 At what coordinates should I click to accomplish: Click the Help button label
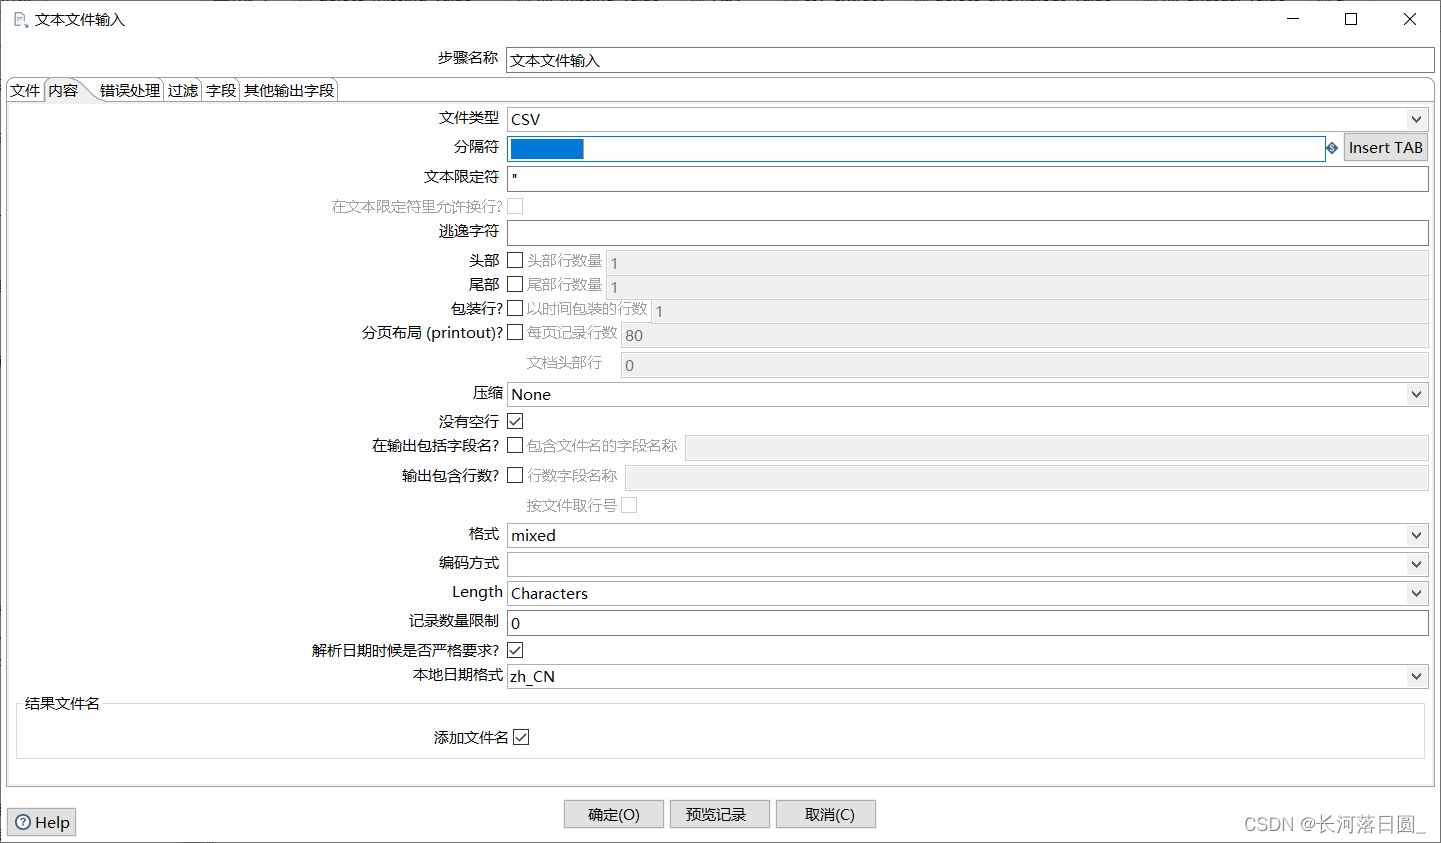pos(52,822)
